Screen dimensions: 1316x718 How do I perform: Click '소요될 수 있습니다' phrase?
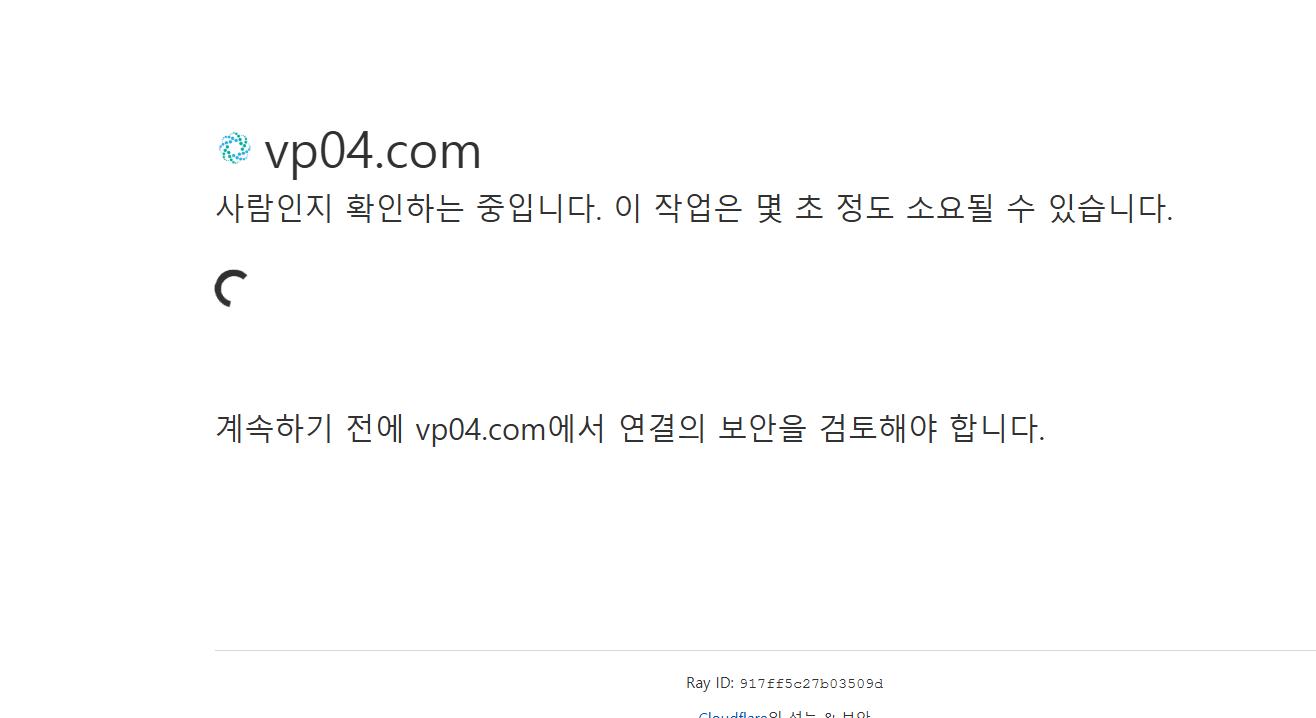1039,208
